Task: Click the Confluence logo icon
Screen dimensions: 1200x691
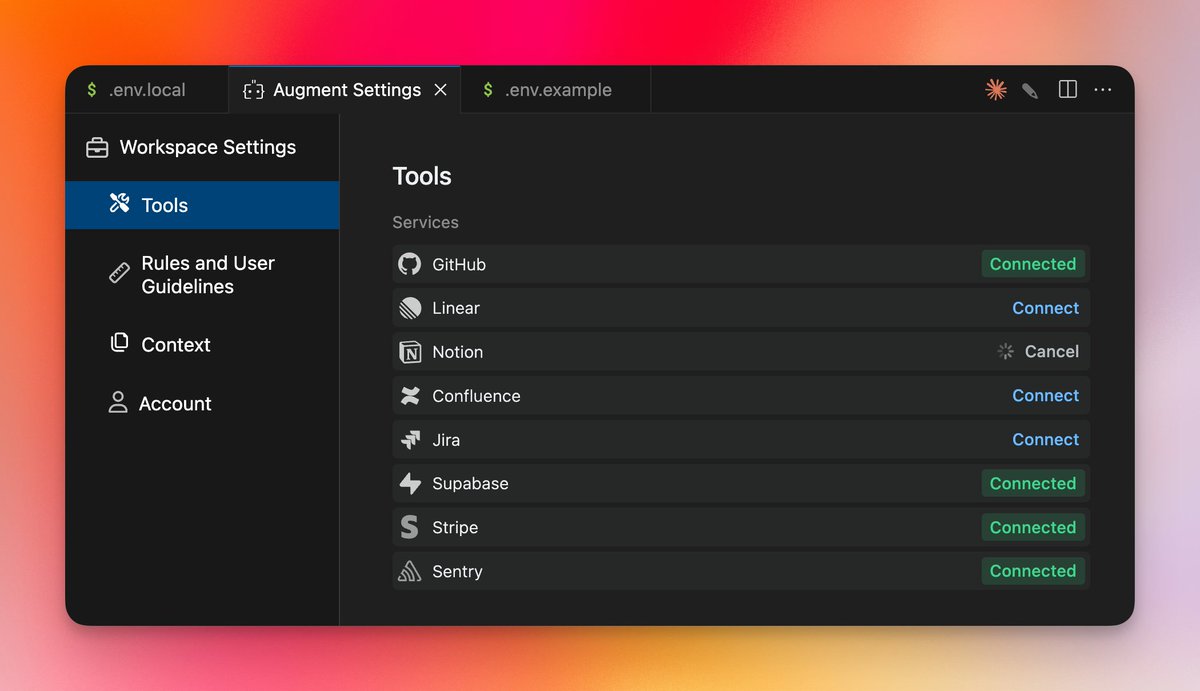Action: point(410,396)
